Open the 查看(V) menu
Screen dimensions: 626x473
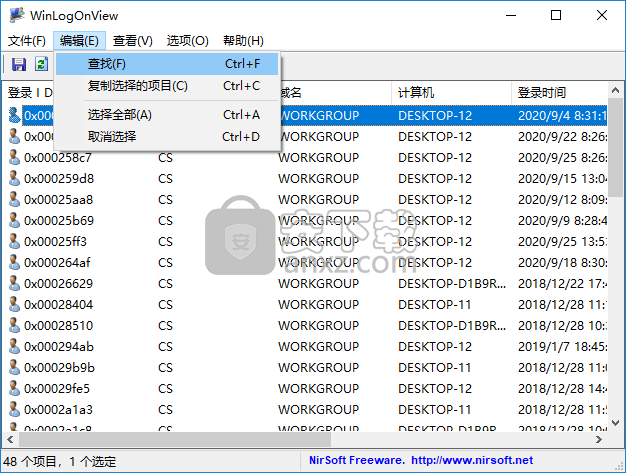pos(133,41)
